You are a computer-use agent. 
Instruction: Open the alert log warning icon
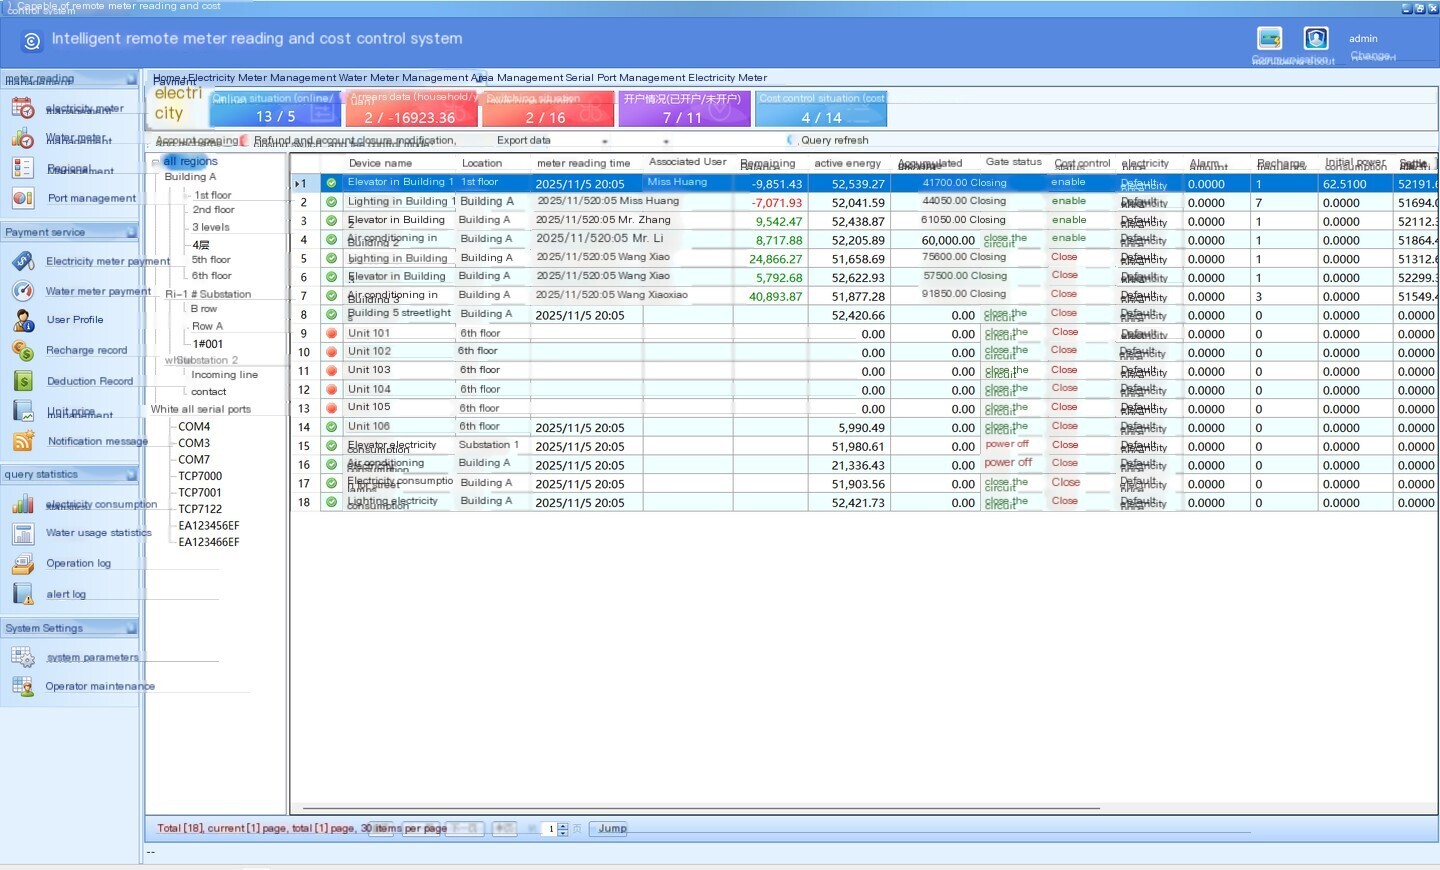coord(22,594)
